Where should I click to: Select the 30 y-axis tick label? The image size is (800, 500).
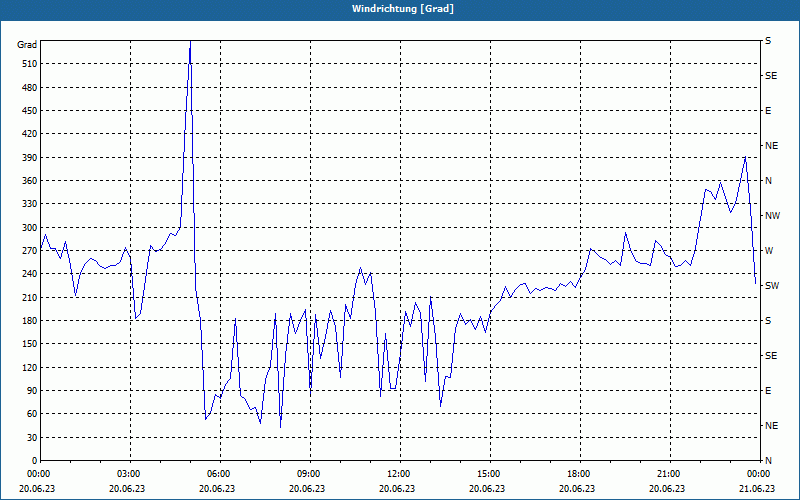[32, 438]
